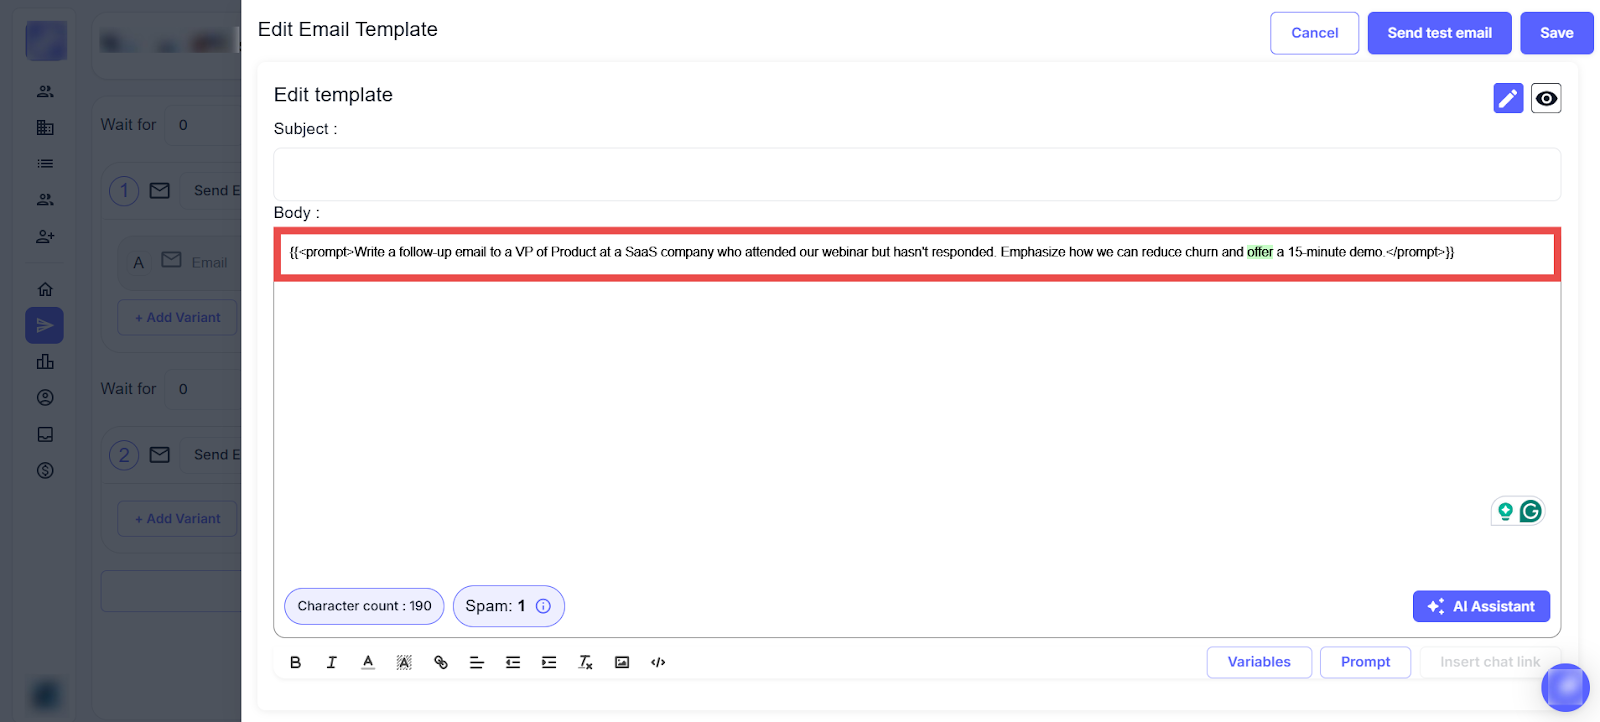Apply italic formatting to the text
Image resolution: width=1600 pixels, height=722 pixels.
pos(331,662)
